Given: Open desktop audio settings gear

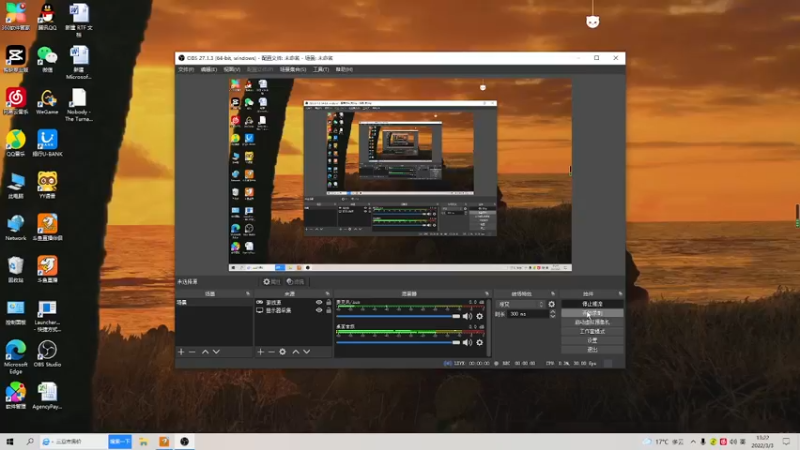Looking at the screenshot, I should pos(480,342).
